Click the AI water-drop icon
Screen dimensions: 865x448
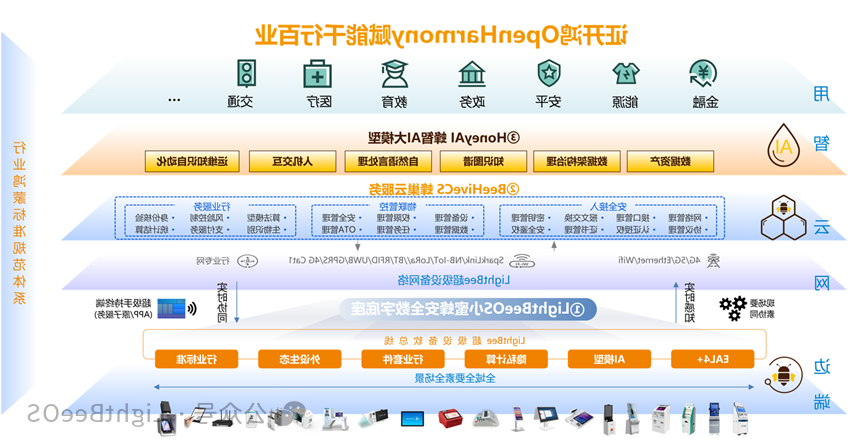[x=784, y=146]
